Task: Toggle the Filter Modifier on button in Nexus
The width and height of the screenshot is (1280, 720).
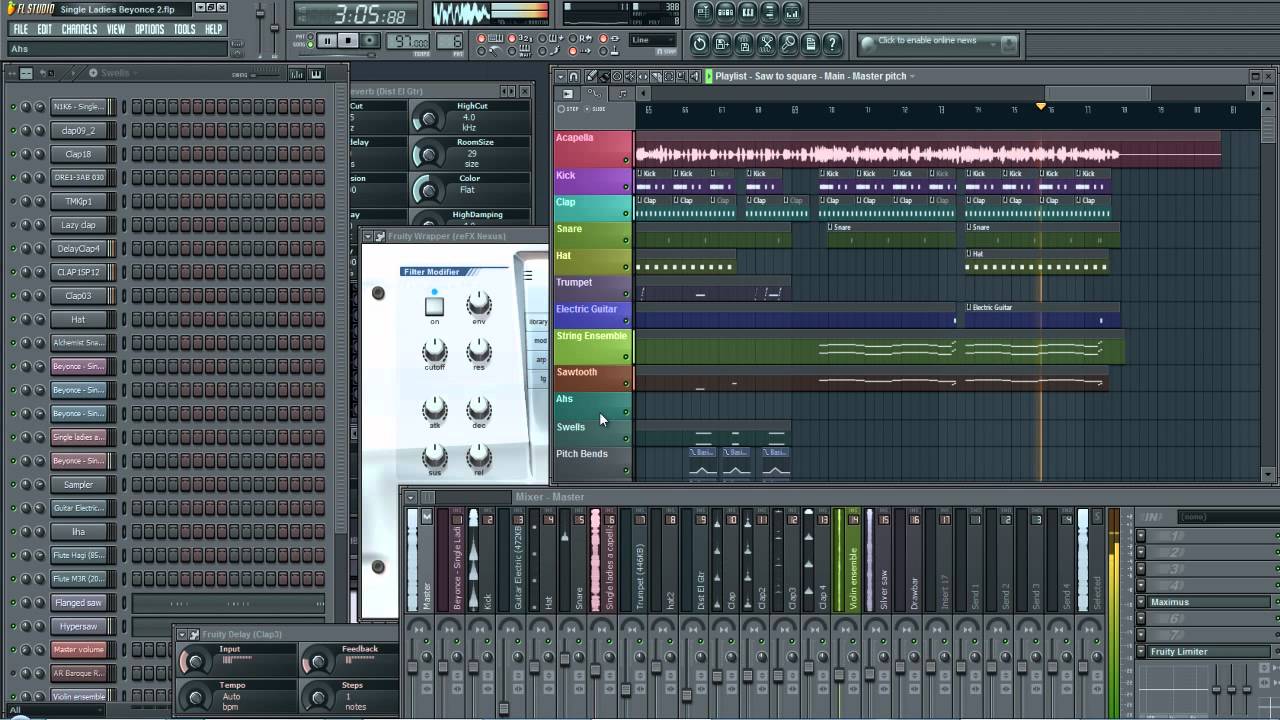Action: (x=434, y=306)
